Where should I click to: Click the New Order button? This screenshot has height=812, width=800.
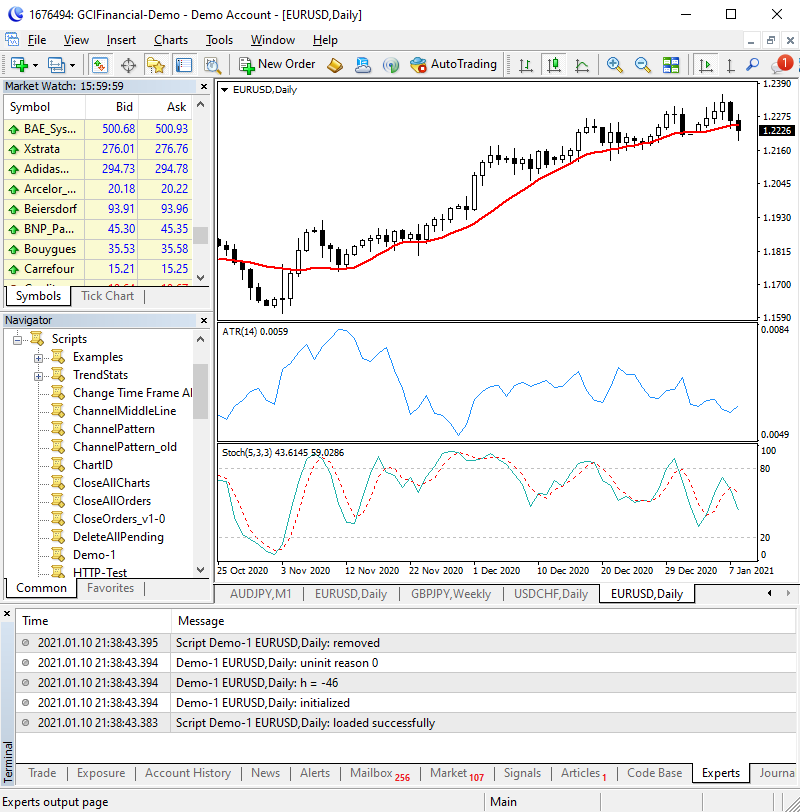[x=277, y=65]
